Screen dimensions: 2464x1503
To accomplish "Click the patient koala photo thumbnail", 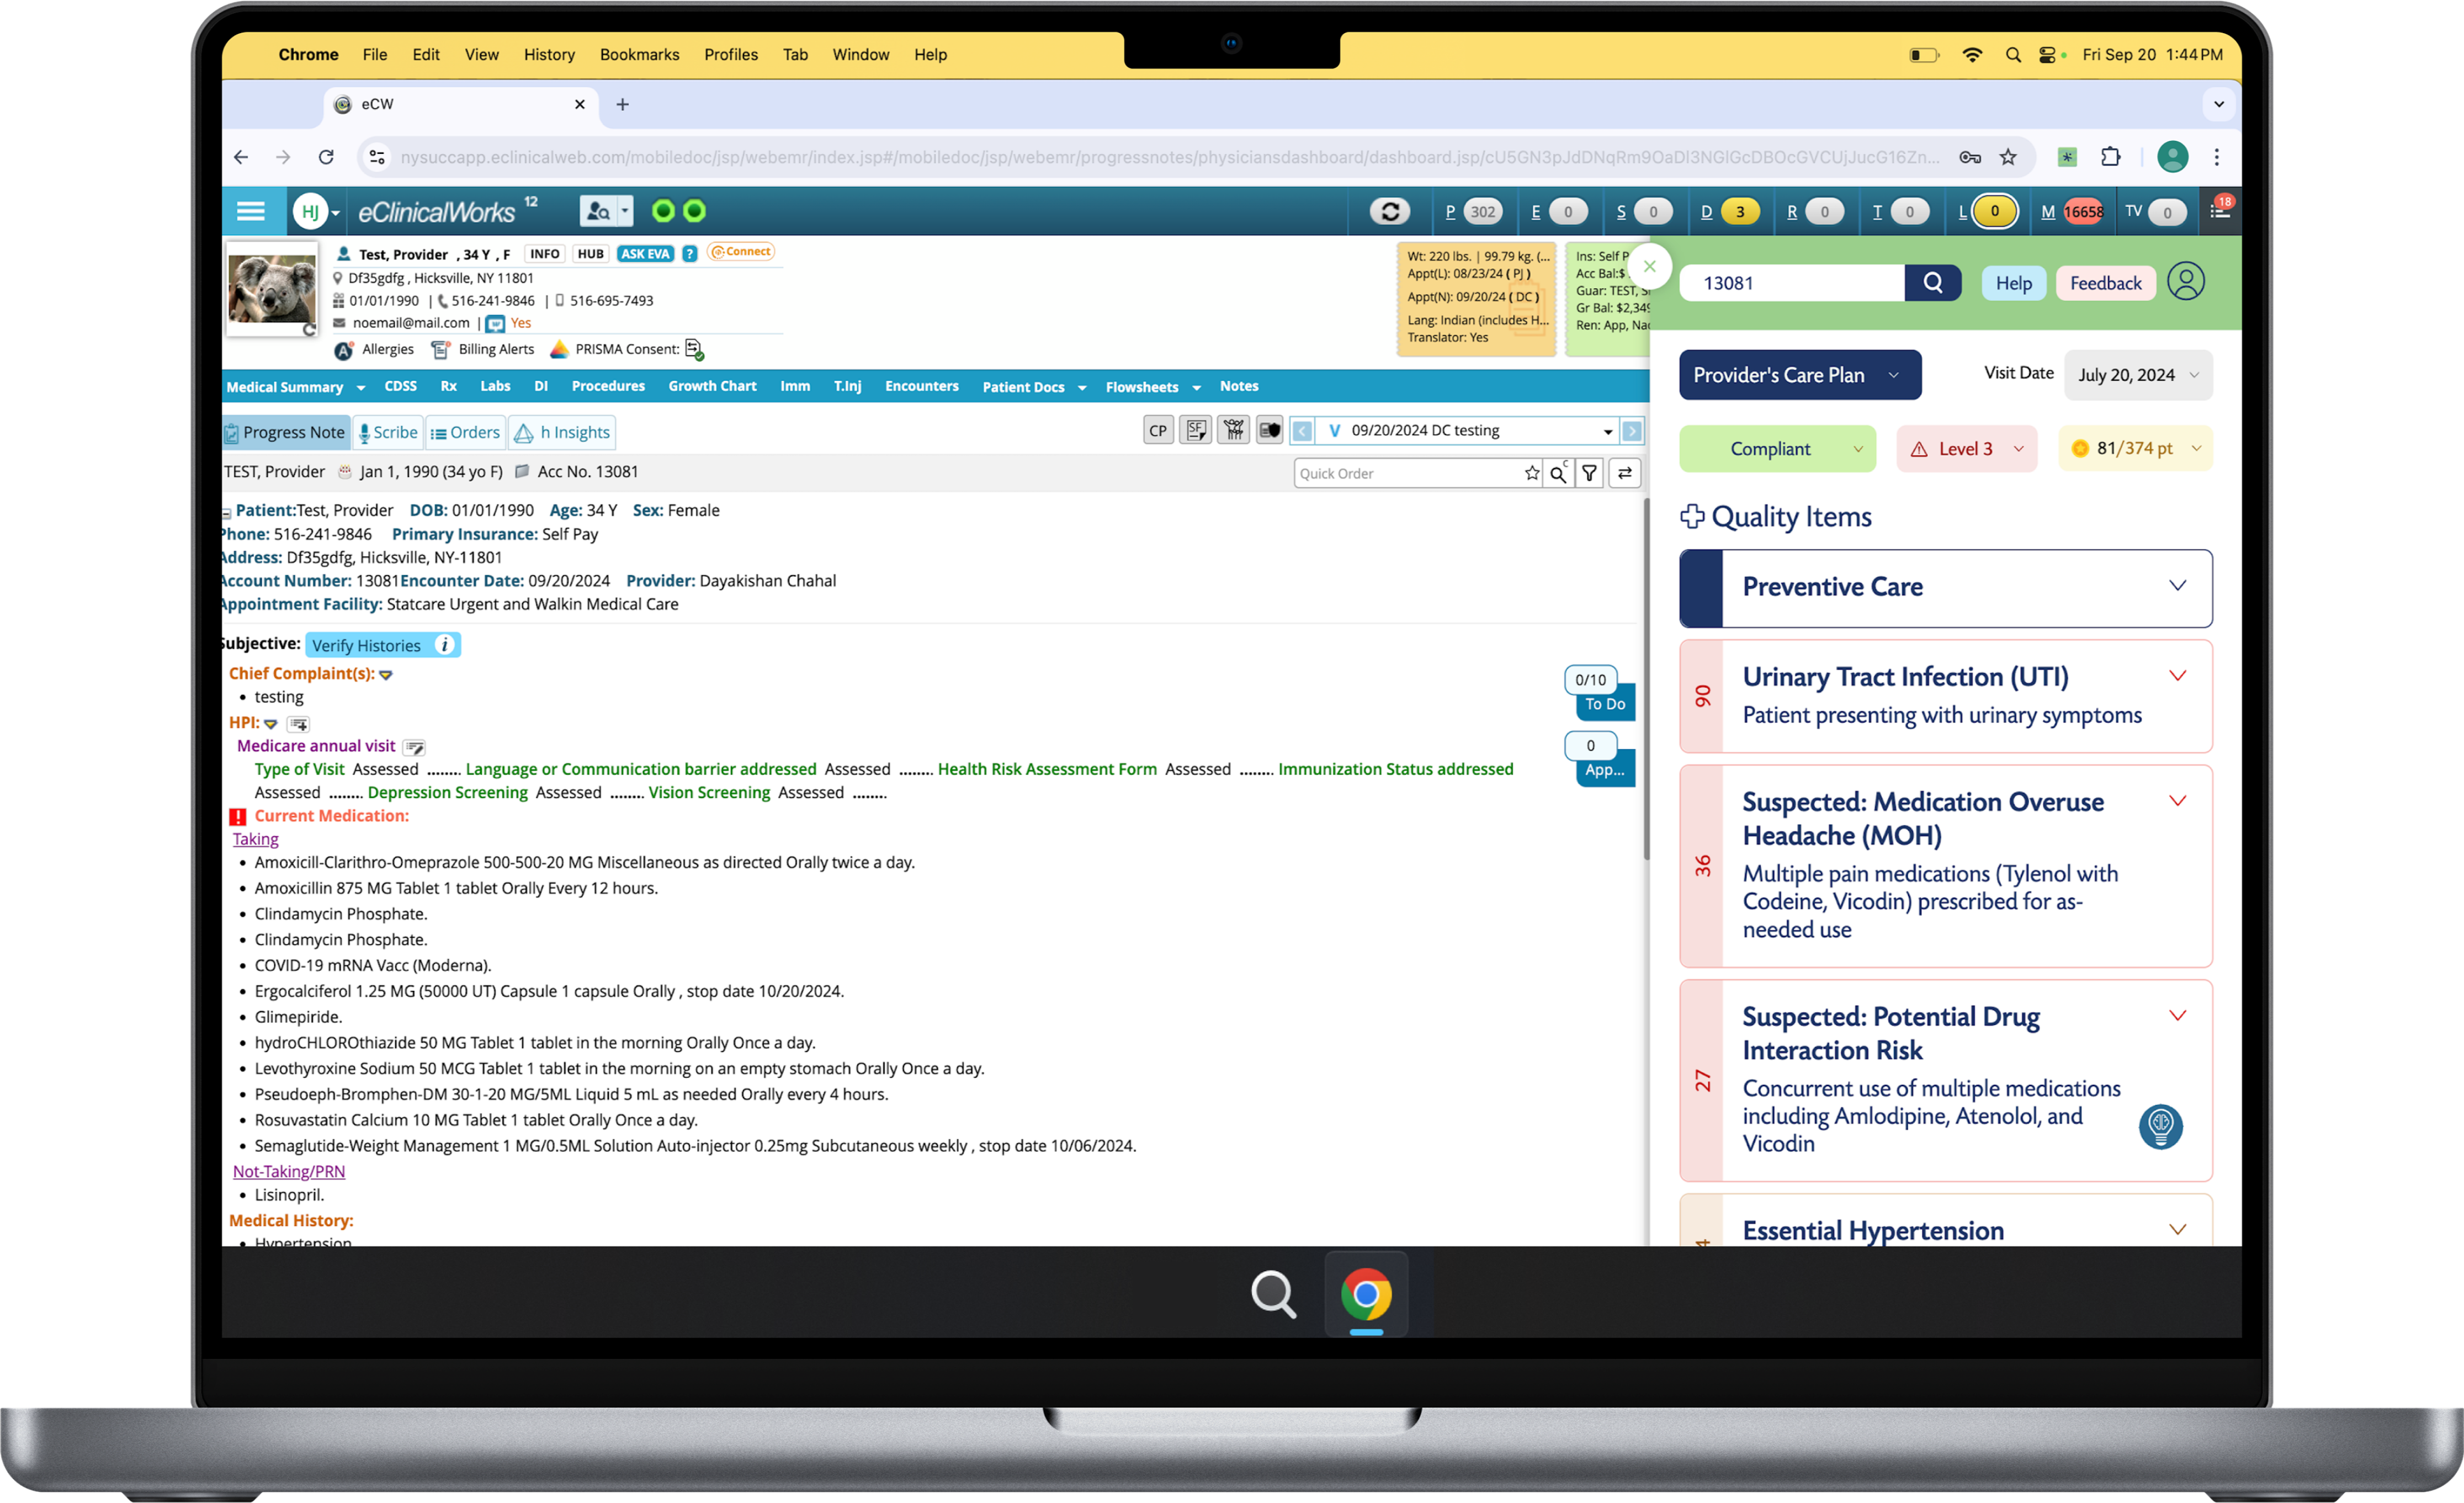I will (x=272, y=288).
